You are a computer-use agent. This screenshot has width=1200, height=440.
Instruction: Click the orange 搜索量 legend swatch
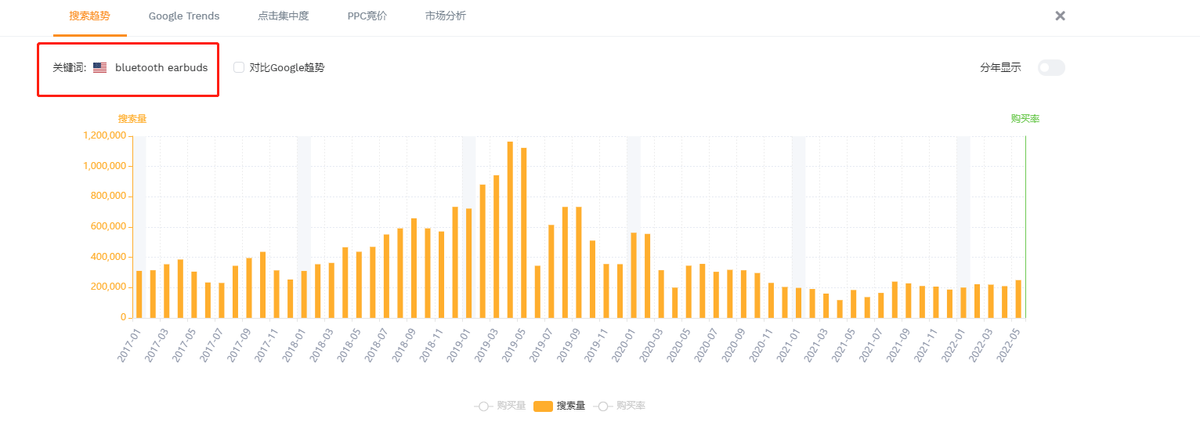coord(543,406)
